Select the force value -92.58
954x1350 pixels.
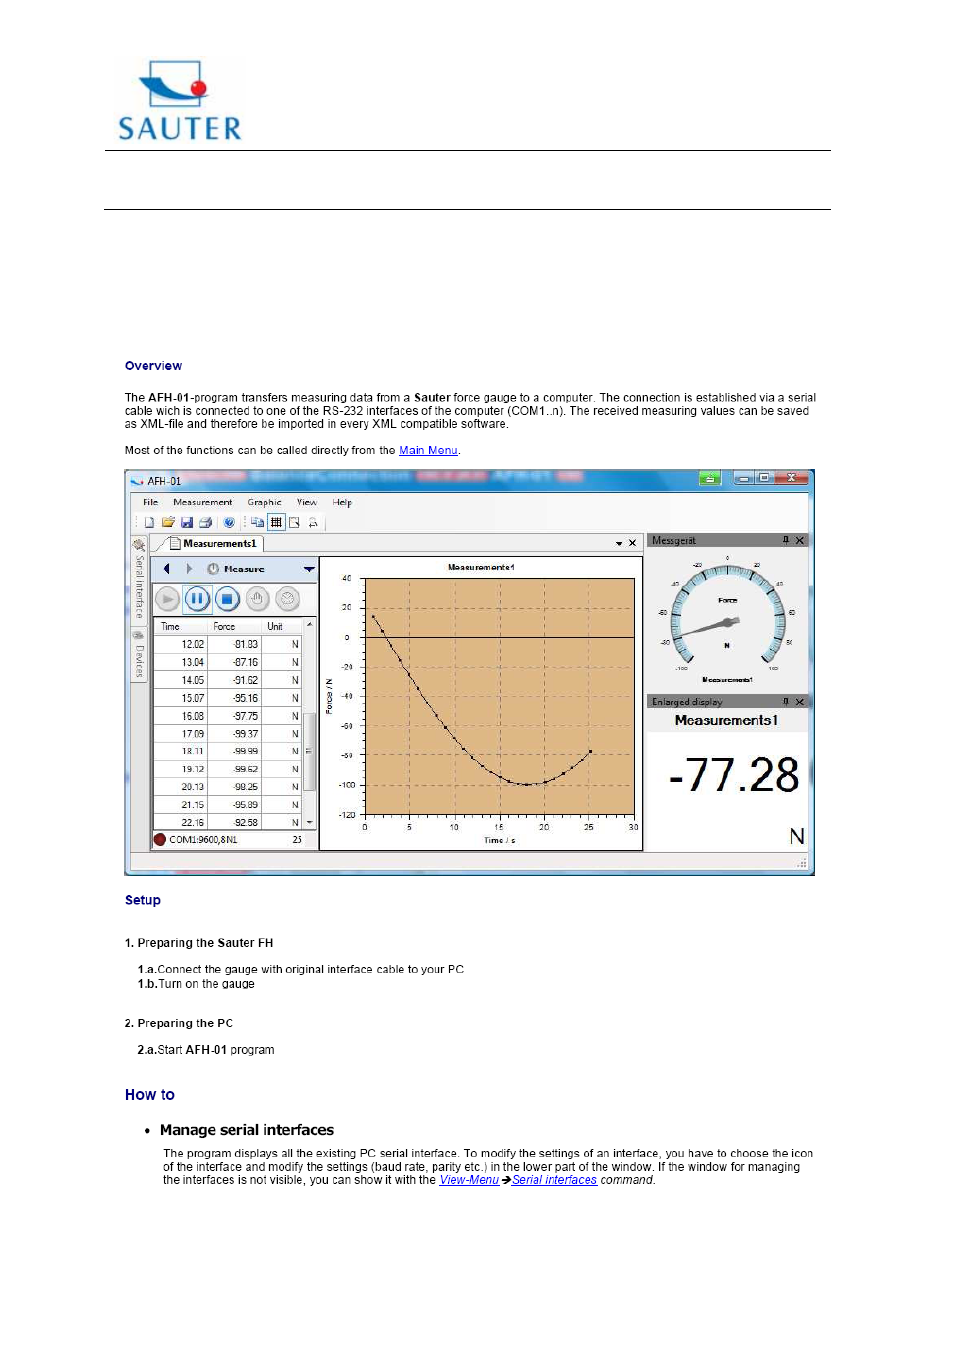pyautogui.click(x=235, y=822)
